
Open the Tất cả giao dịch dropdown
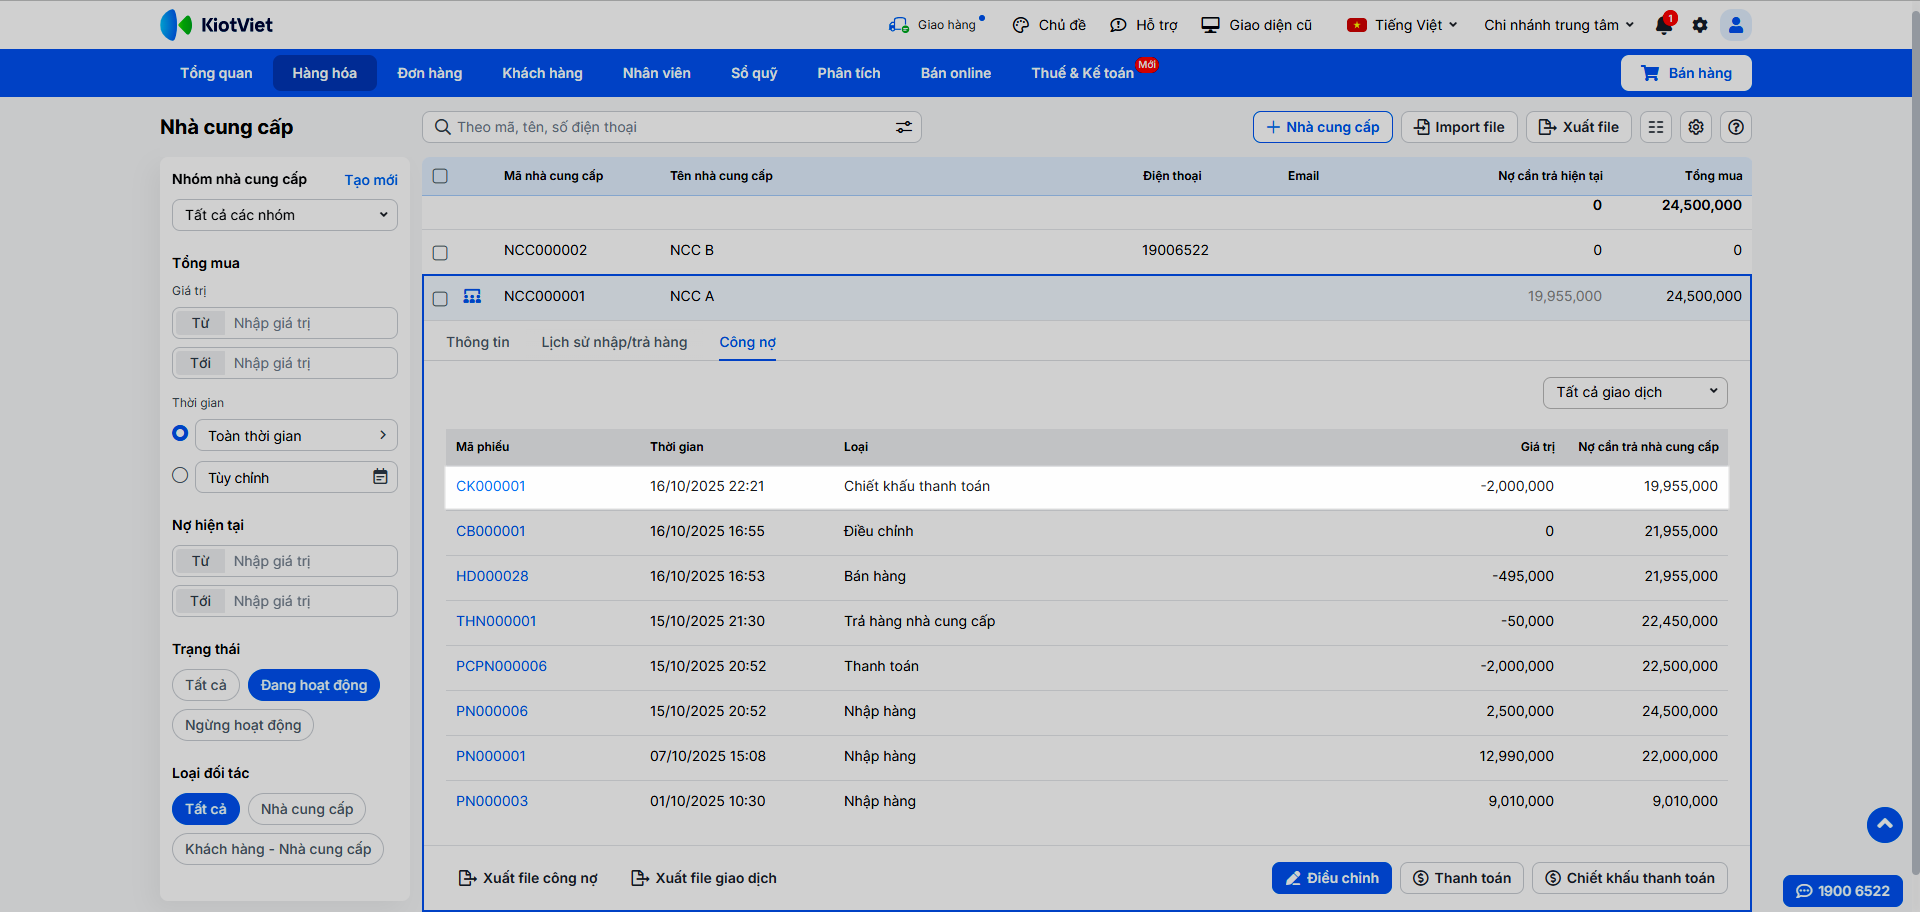pos(1634,392)
